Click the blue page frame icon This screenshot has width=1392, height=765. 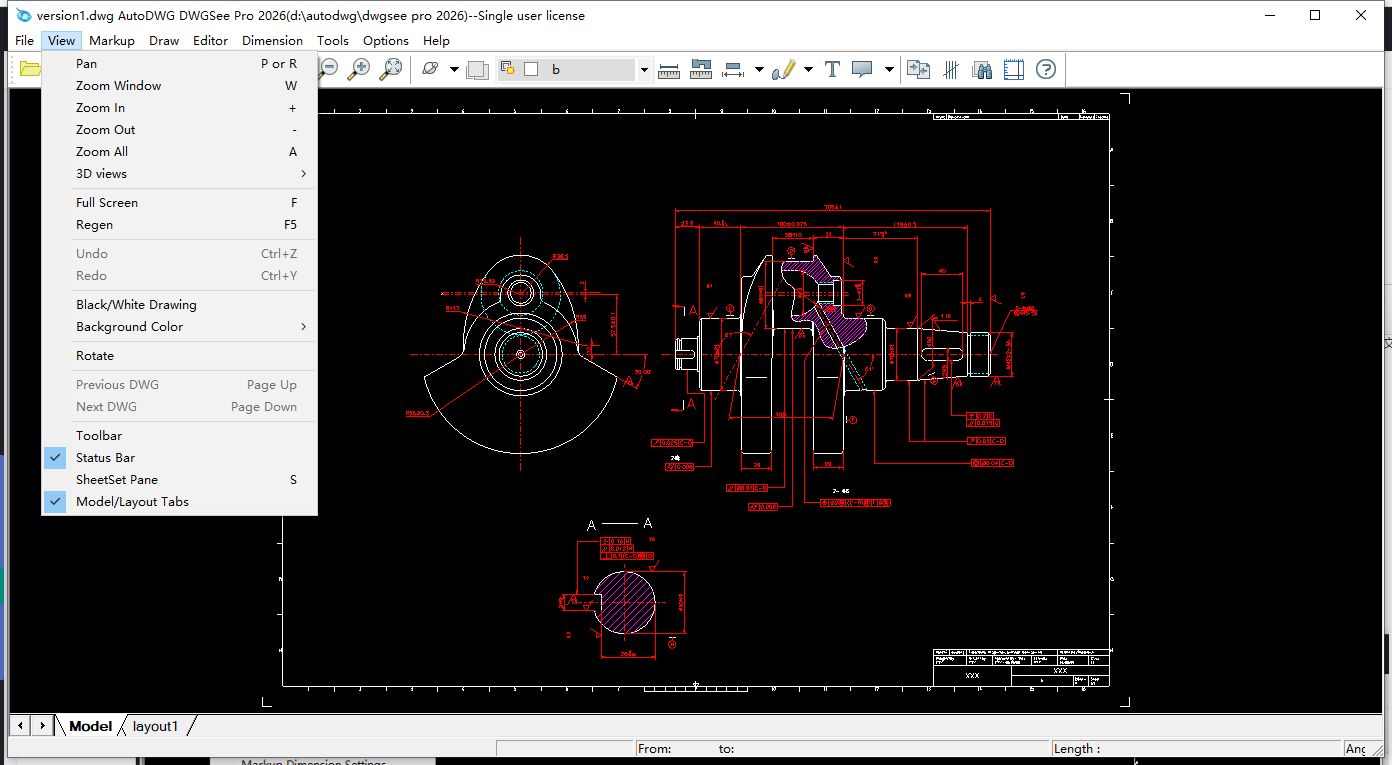tap(1014, 69)
